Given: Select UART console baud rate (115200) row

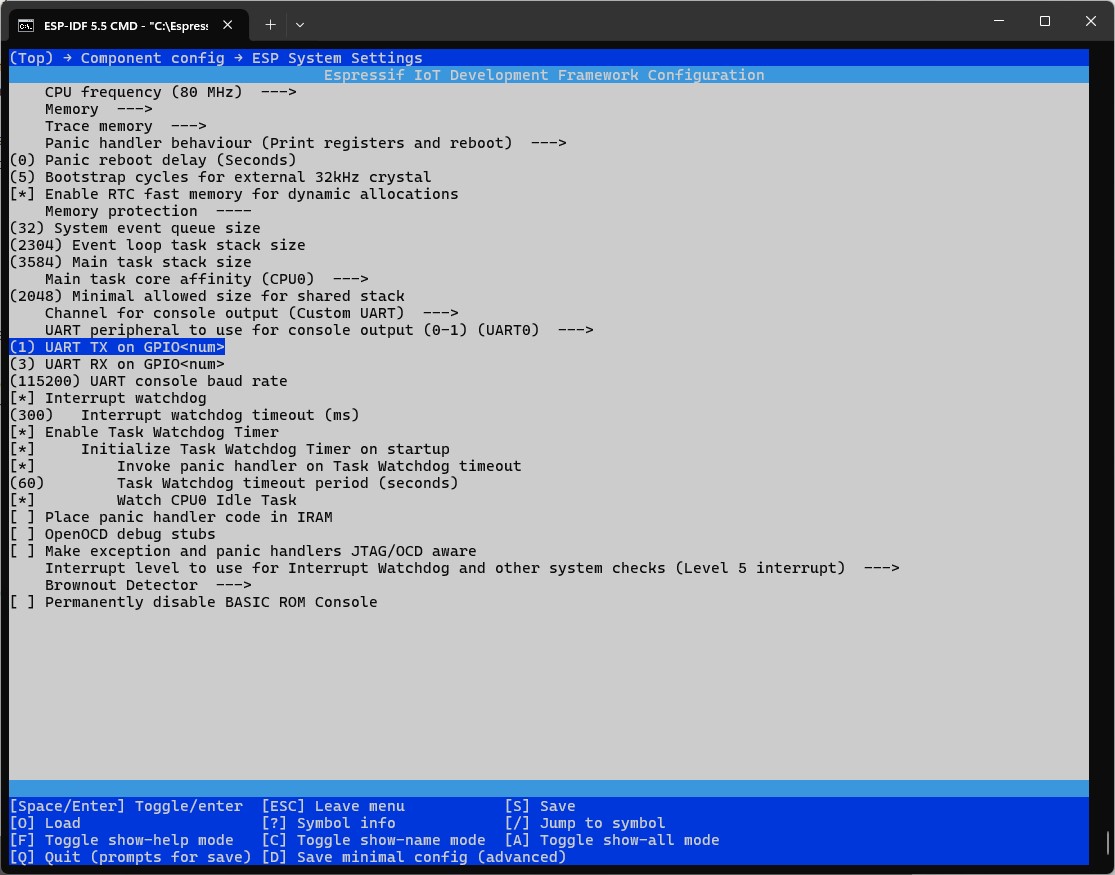Looking at the screenshot, I should pos(149,381).
